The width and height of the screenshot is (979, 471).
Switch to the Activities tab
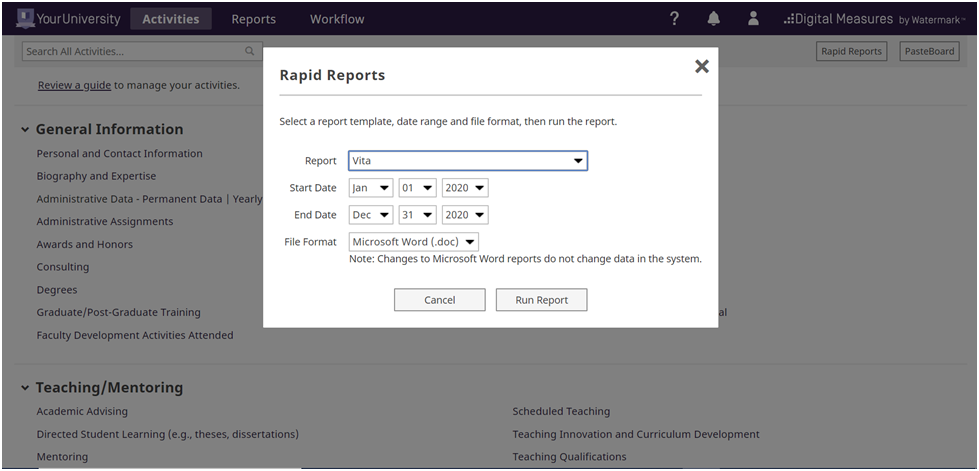click(170, 19)
